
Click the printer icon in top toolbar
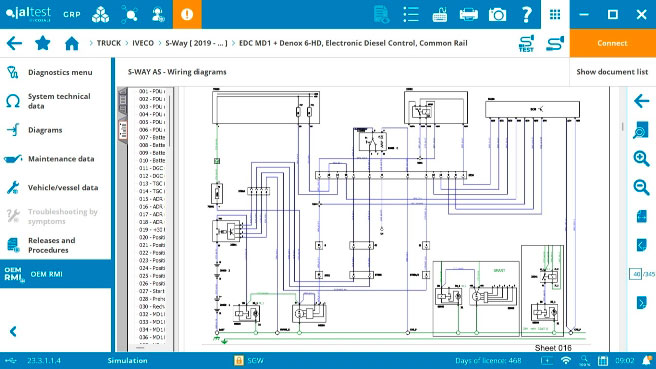click(x=469, y=15)
